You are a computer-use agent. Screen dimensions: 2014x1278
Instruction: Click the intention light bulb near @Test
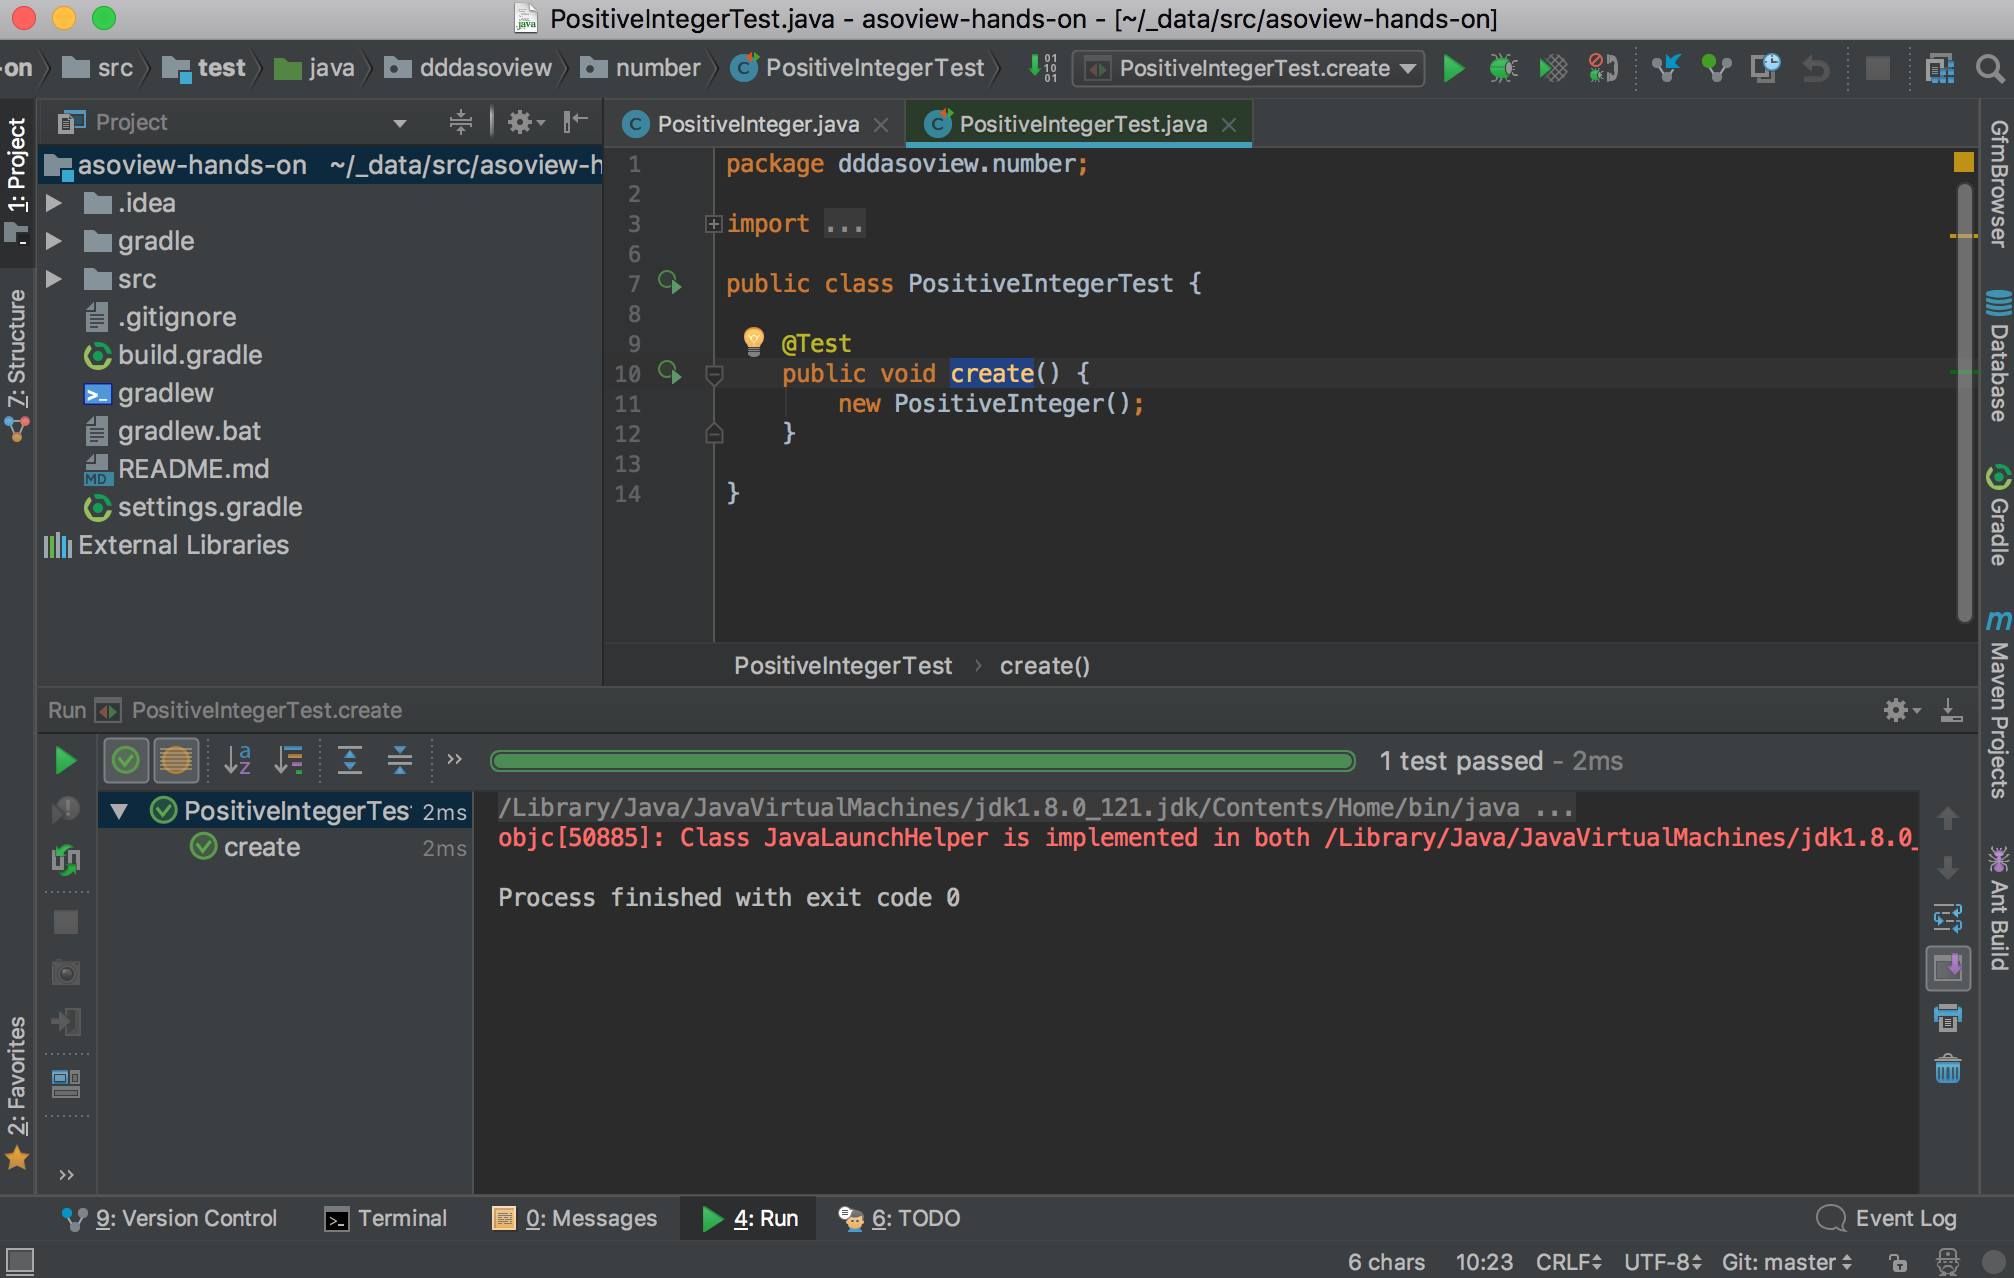754,342
